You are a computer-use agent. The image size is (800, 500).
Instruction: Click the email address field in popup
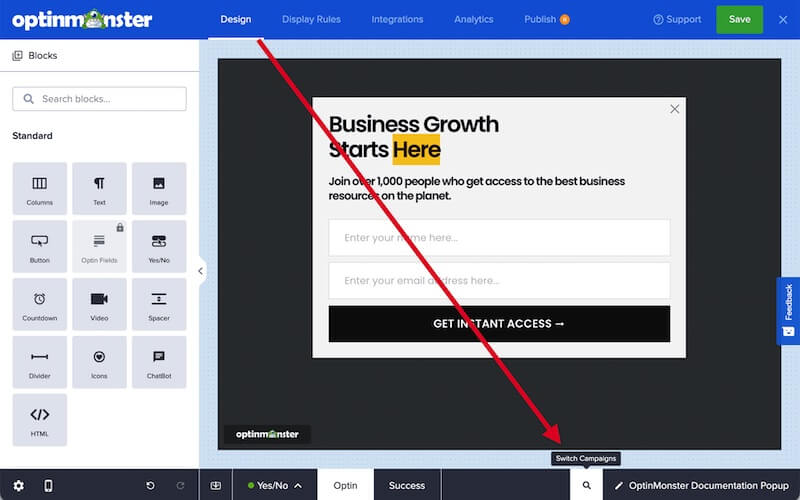499,281
